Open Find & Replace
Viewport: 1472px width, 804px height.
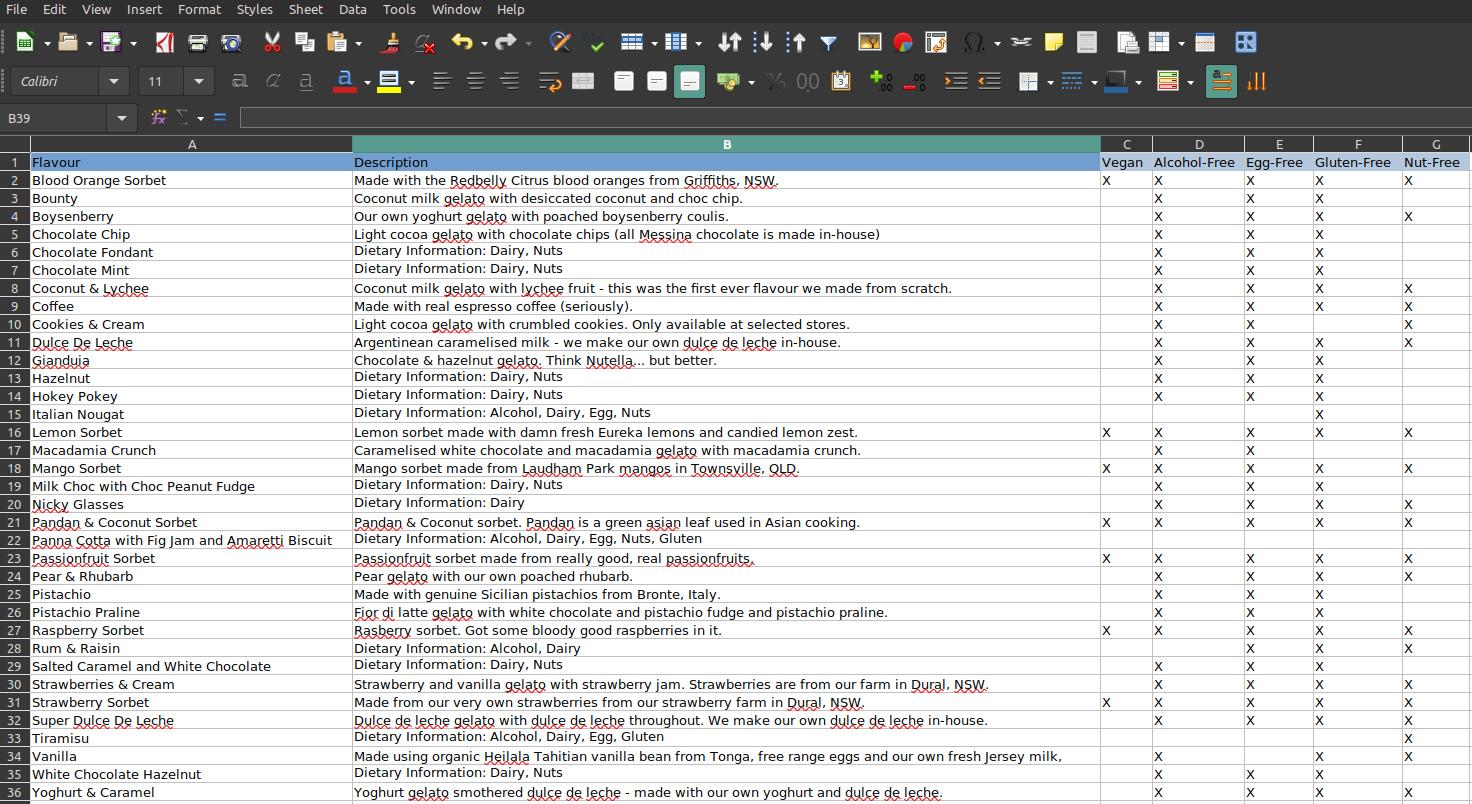pos(560,42)
